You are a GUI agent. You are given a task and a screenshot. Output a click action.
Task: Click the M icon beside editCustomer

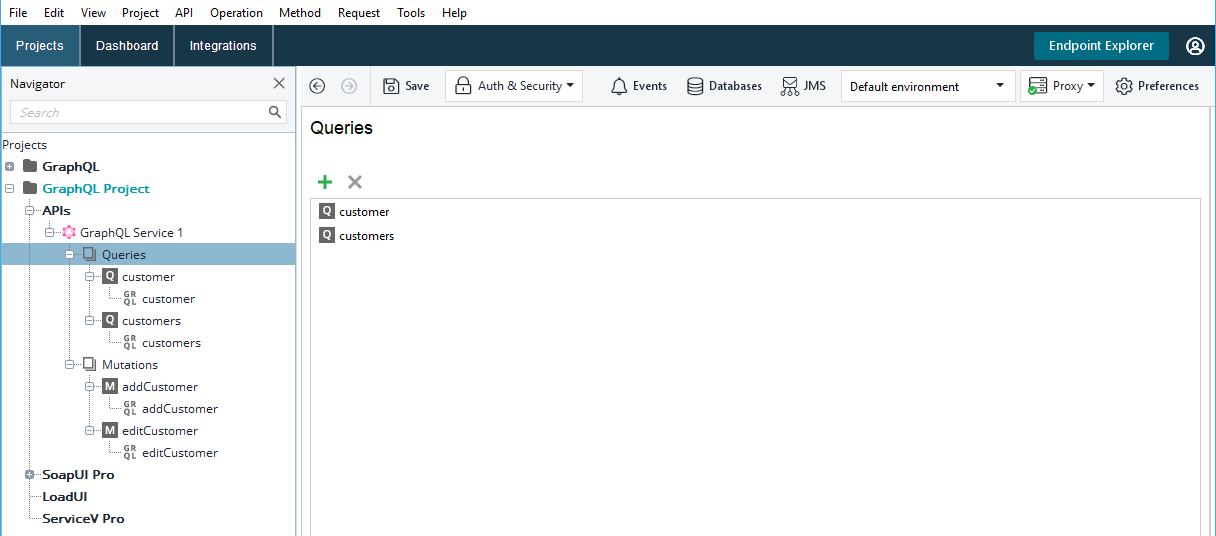pyautogui.click(x=110, y=431)
